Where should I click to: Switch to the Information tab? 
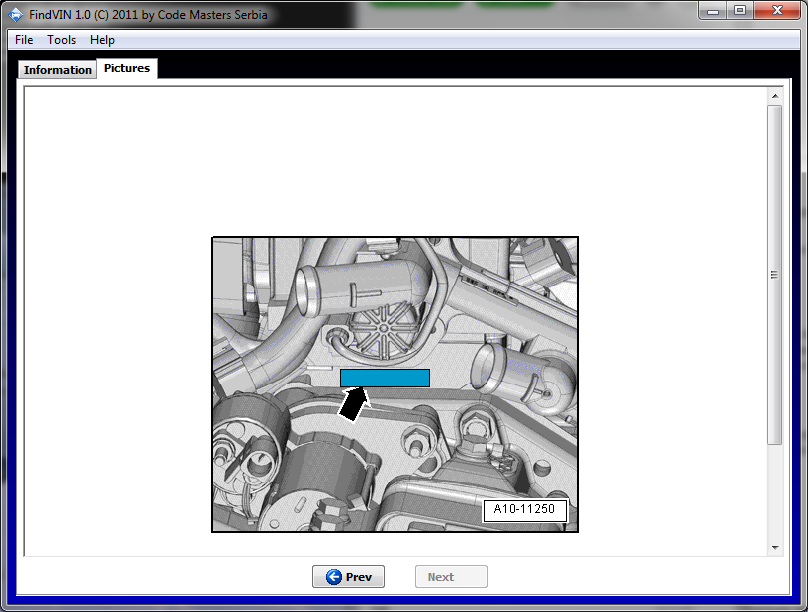[57, 70]
